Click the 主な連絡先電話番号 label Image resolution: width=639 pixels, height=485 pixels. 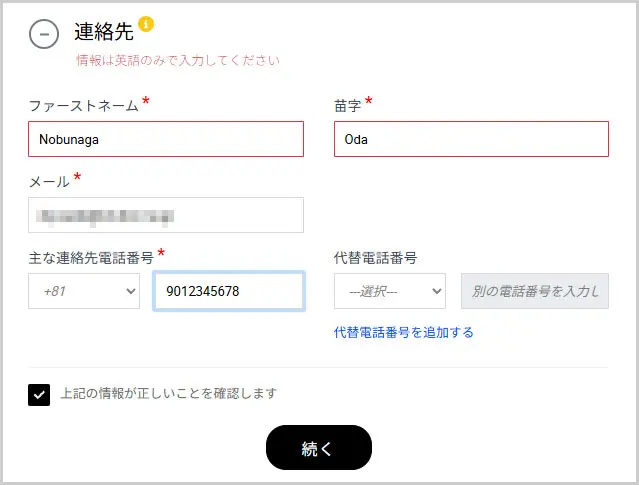[91, 257]
